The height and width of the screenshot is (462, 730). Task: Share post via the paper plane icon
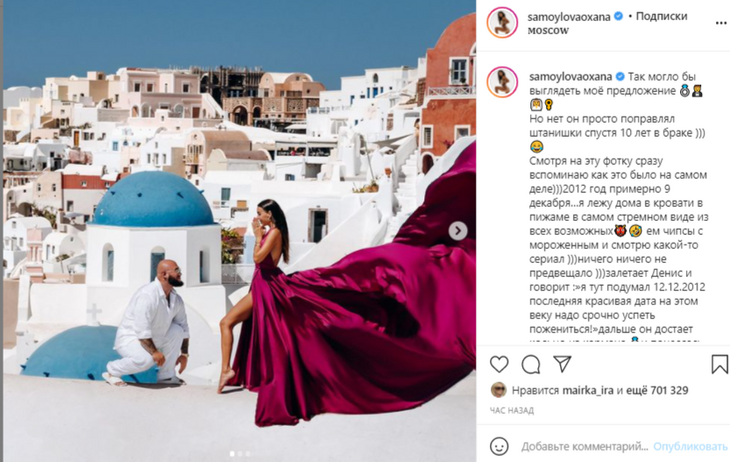click(562, 364)
